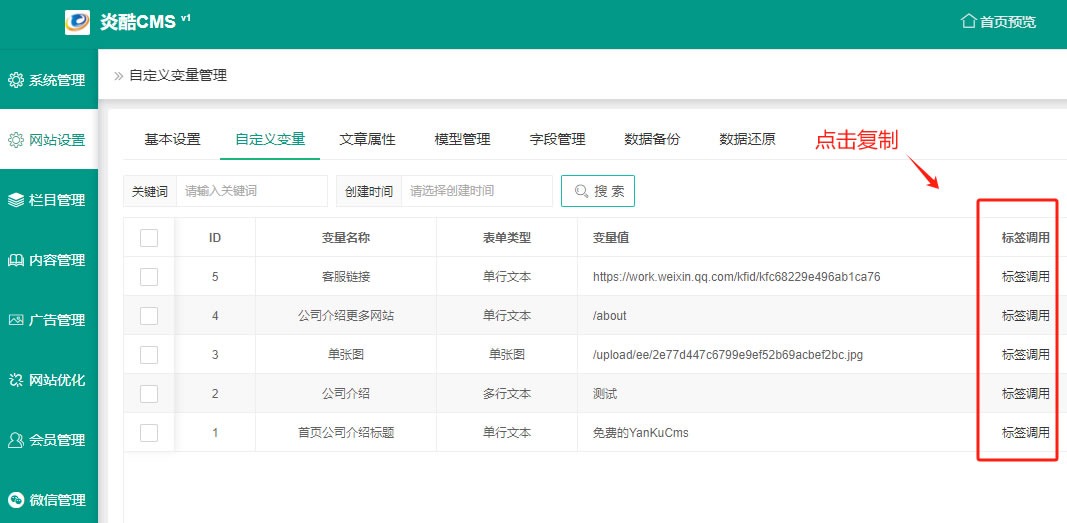Click the ID column header
Image resolution: width=1067 pixels, height=523 pixels.
(215, 238)
